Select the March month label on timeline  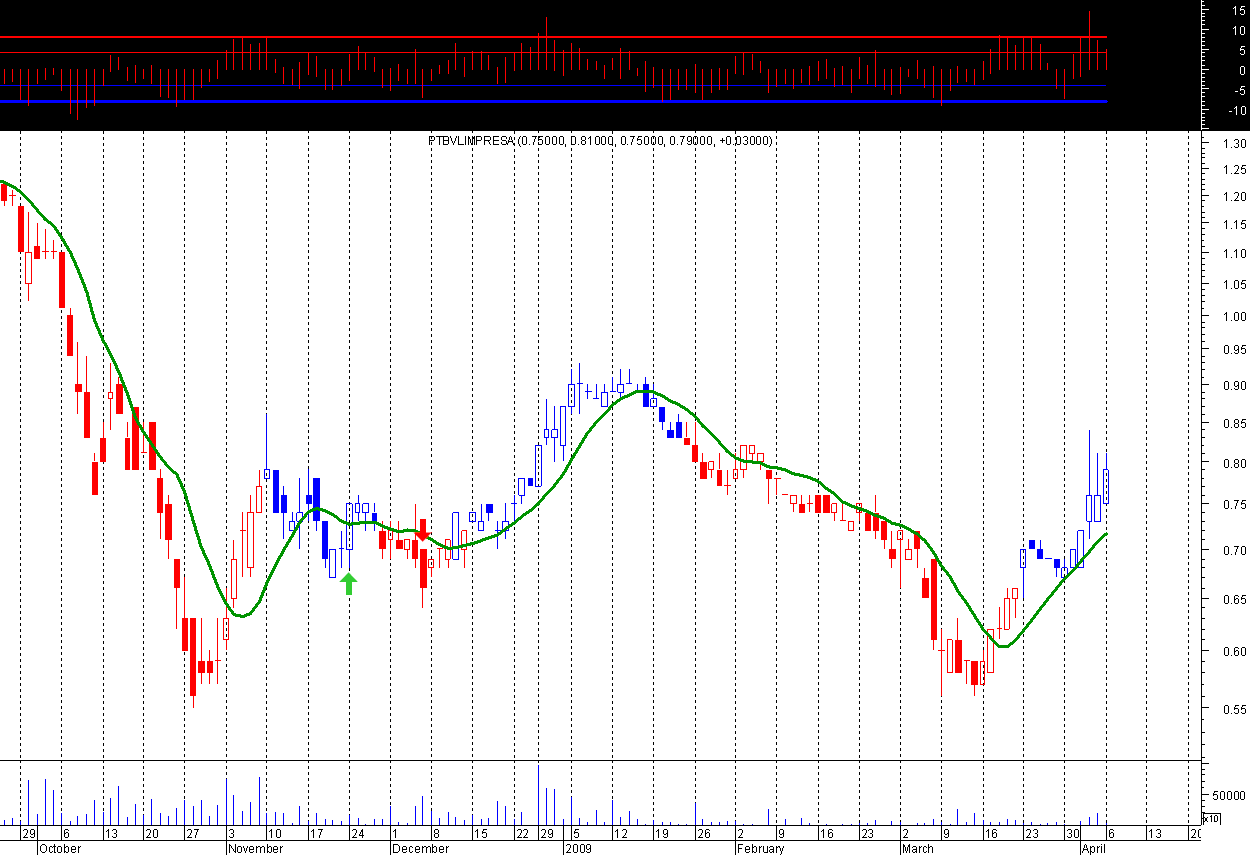coord(917,848)
